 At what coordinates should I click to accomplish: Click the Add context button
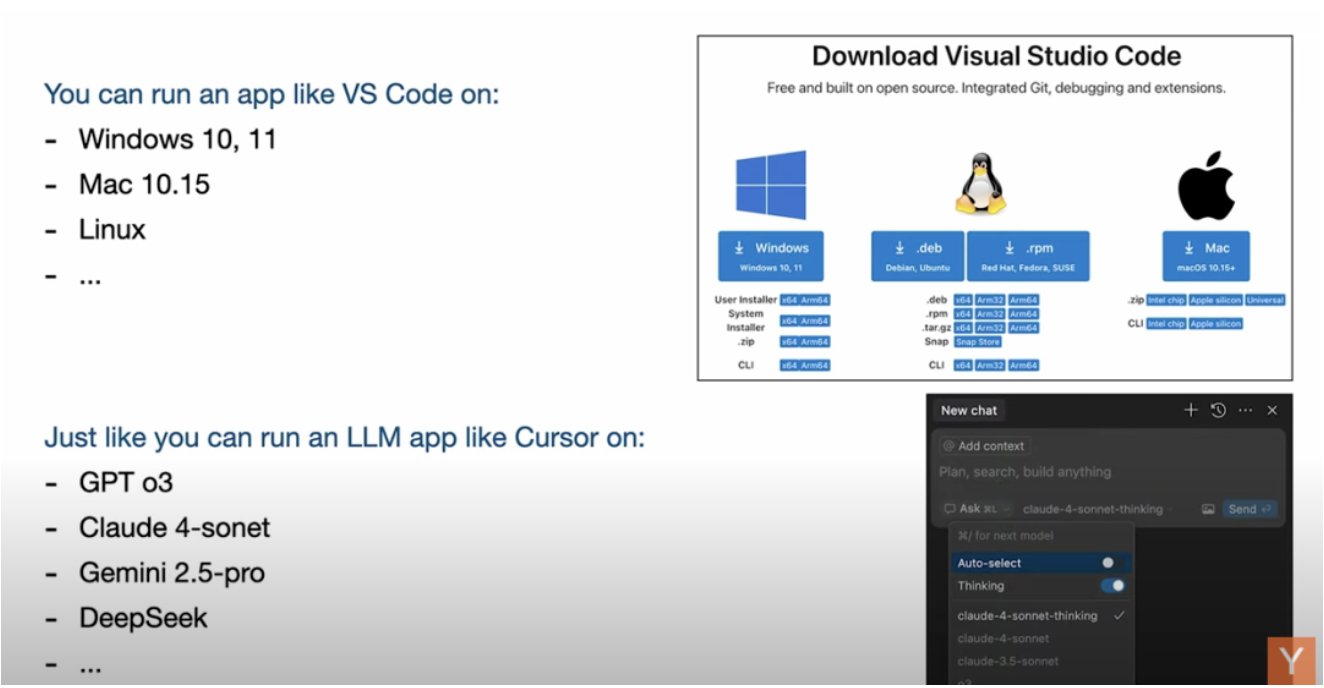click(985, 446)
